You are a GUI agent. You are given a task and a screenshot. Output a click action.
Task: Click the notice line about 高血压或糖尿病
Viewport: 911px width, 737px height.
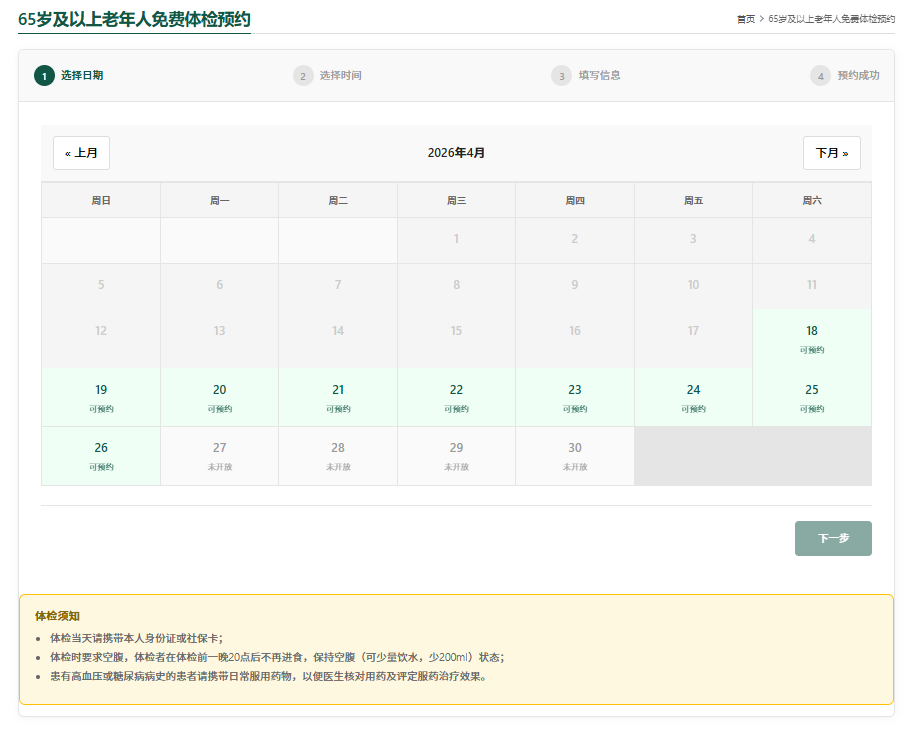click(268, 677)
